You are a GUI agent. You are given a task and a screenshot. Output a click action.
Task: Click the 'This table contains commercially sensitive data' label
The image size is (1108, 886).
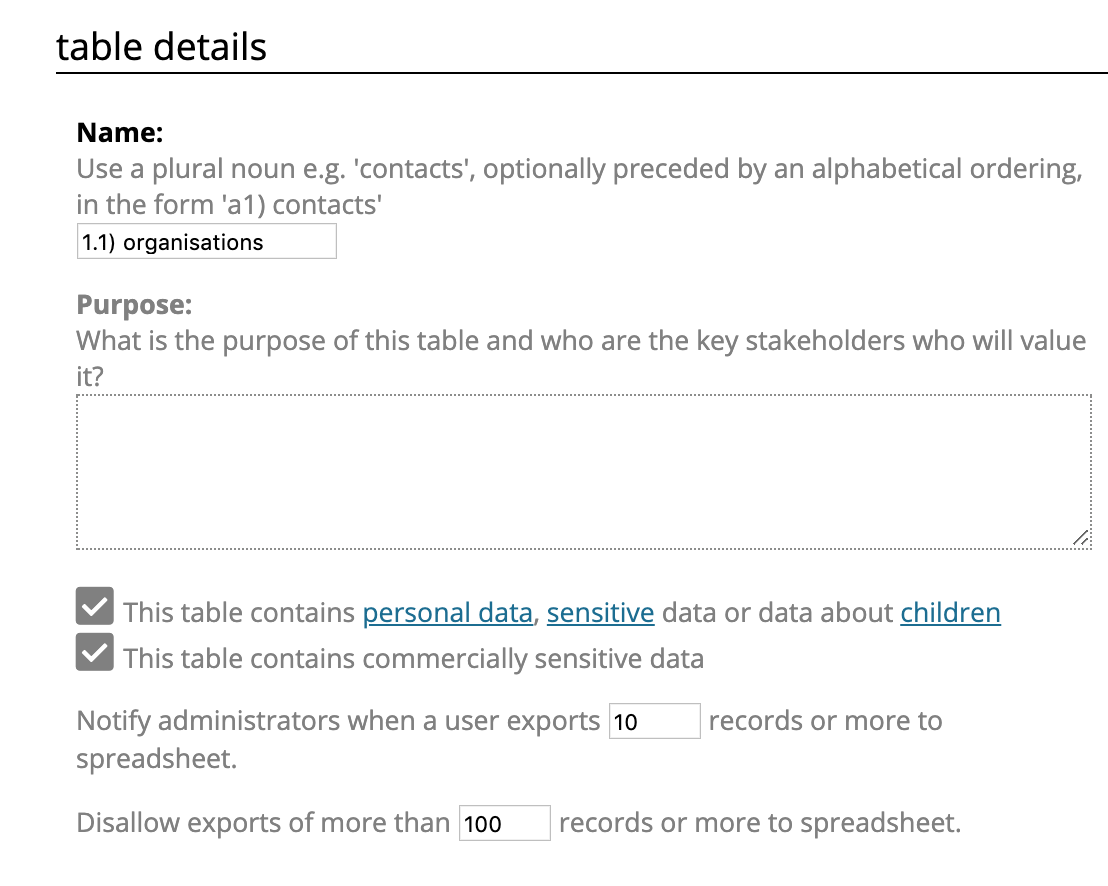coord(413,659)
